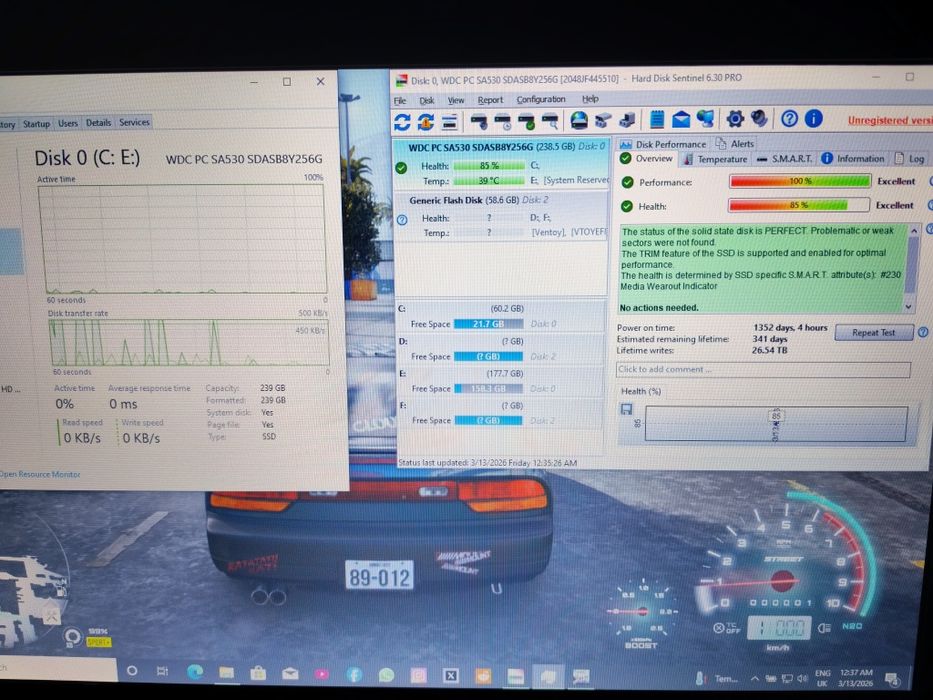Switch to the Log tab
This screenshot has height=700, width=933.
click(x=910, y=158)
